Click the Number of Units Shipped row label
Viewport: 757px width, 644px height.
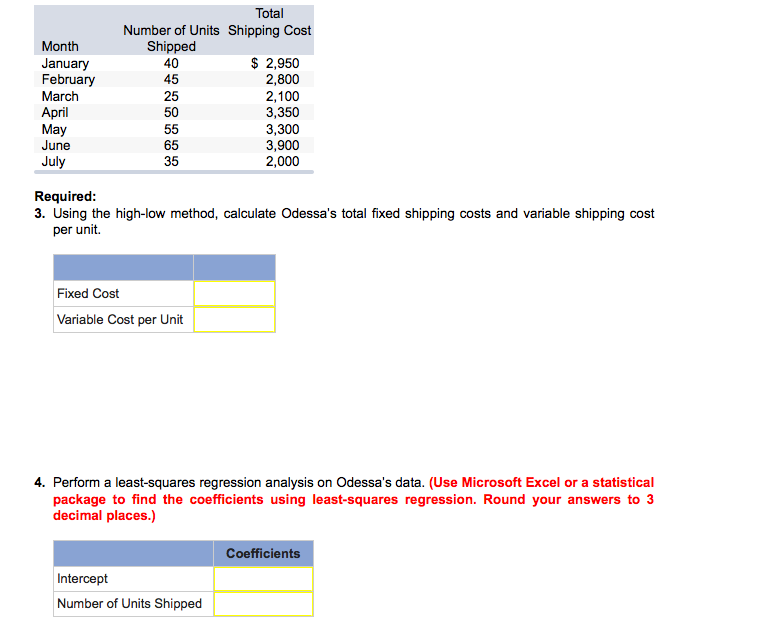(129, 603)
